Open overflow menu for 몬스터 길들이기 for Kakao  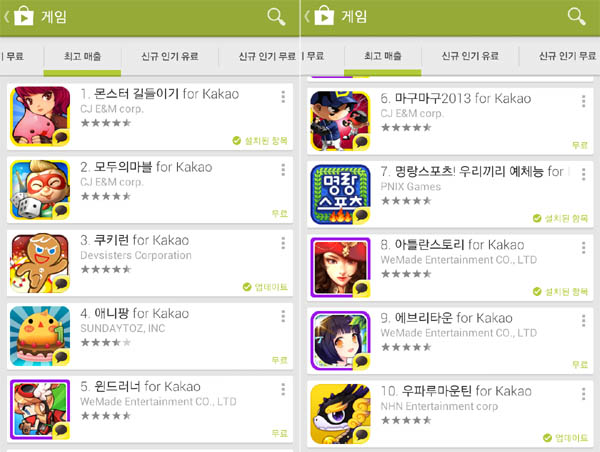tap(283, 97)
